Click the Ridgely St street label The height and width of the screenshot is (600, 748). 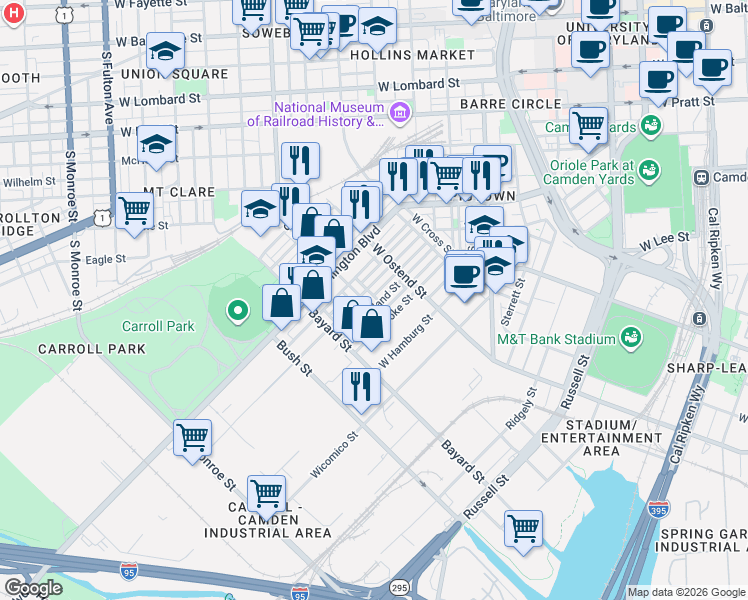521,409
